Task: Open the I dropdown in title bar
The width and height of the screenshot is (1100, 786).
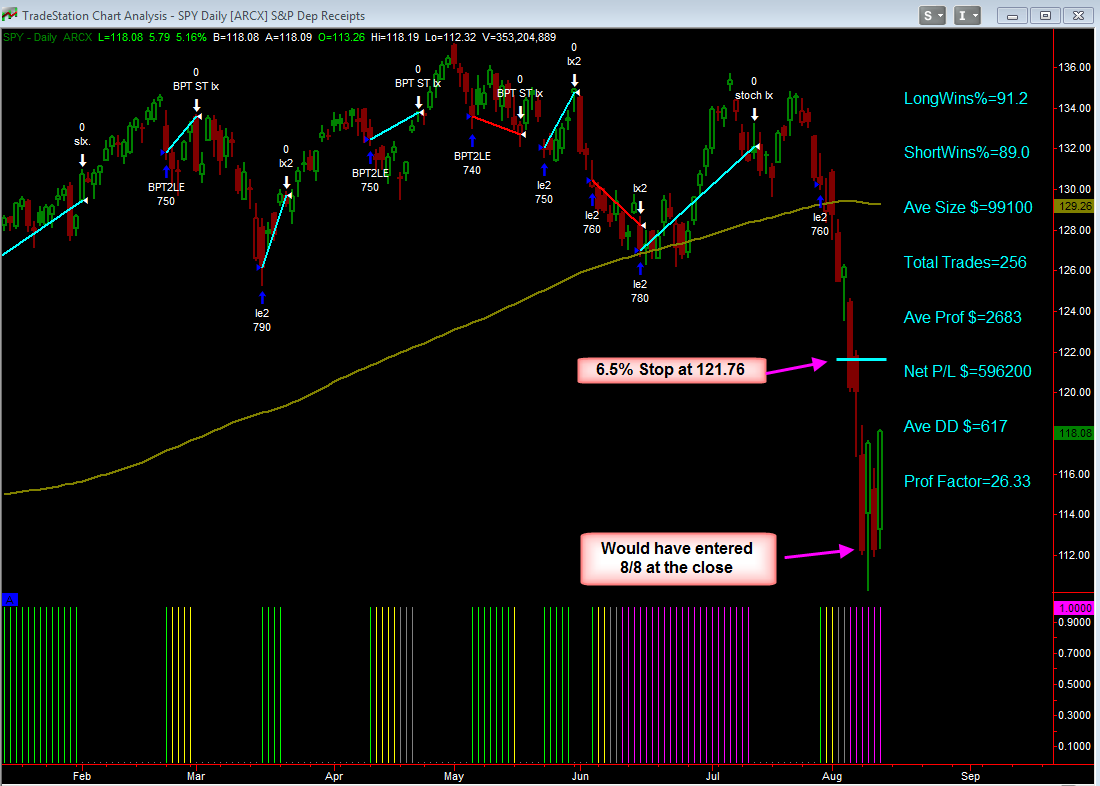Action: tap(967, 15)
